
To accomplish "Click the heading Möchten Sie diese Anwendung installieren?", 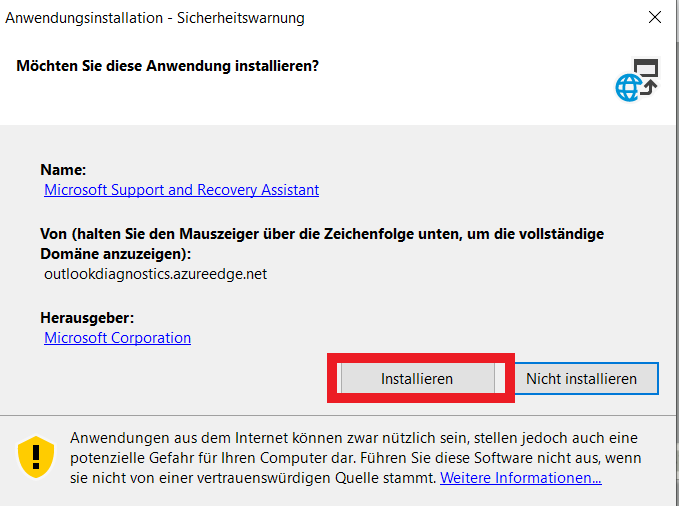I will tap(168, 66).
